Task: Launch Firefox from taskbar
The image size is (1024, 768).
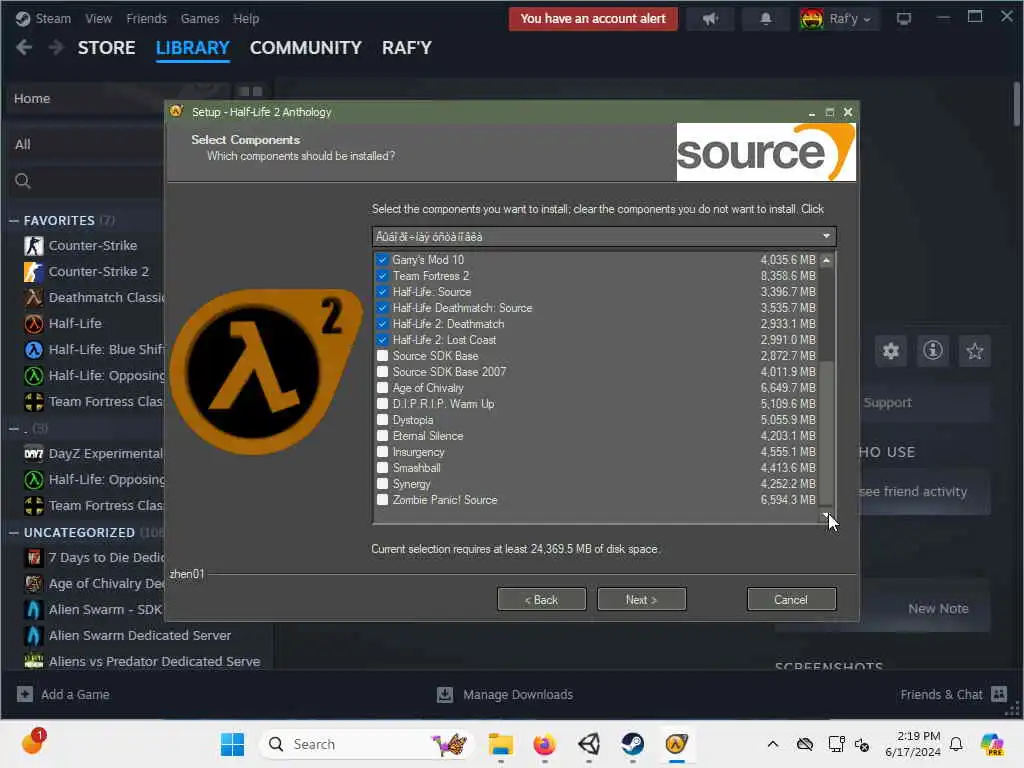Action: coord(544,744)
